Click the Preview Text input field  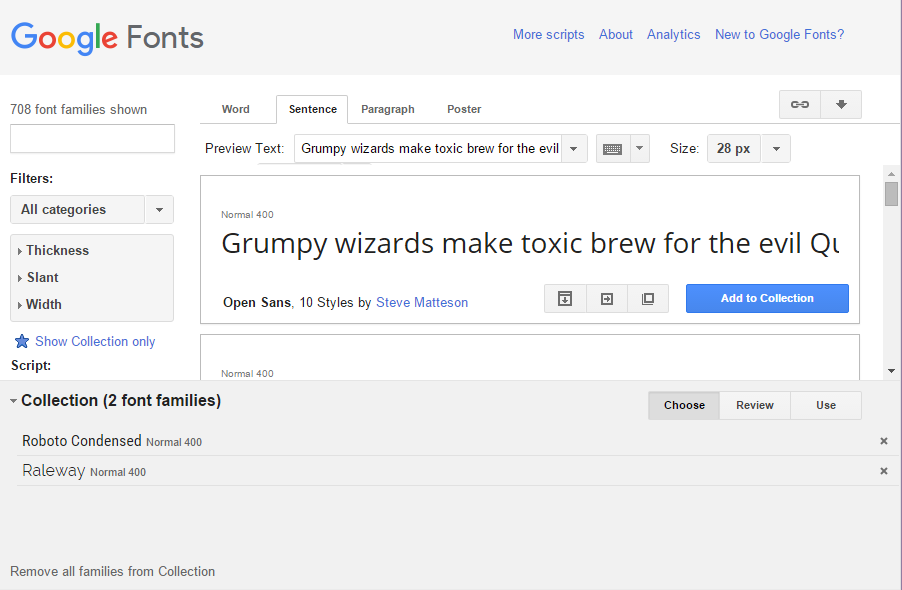429,149
